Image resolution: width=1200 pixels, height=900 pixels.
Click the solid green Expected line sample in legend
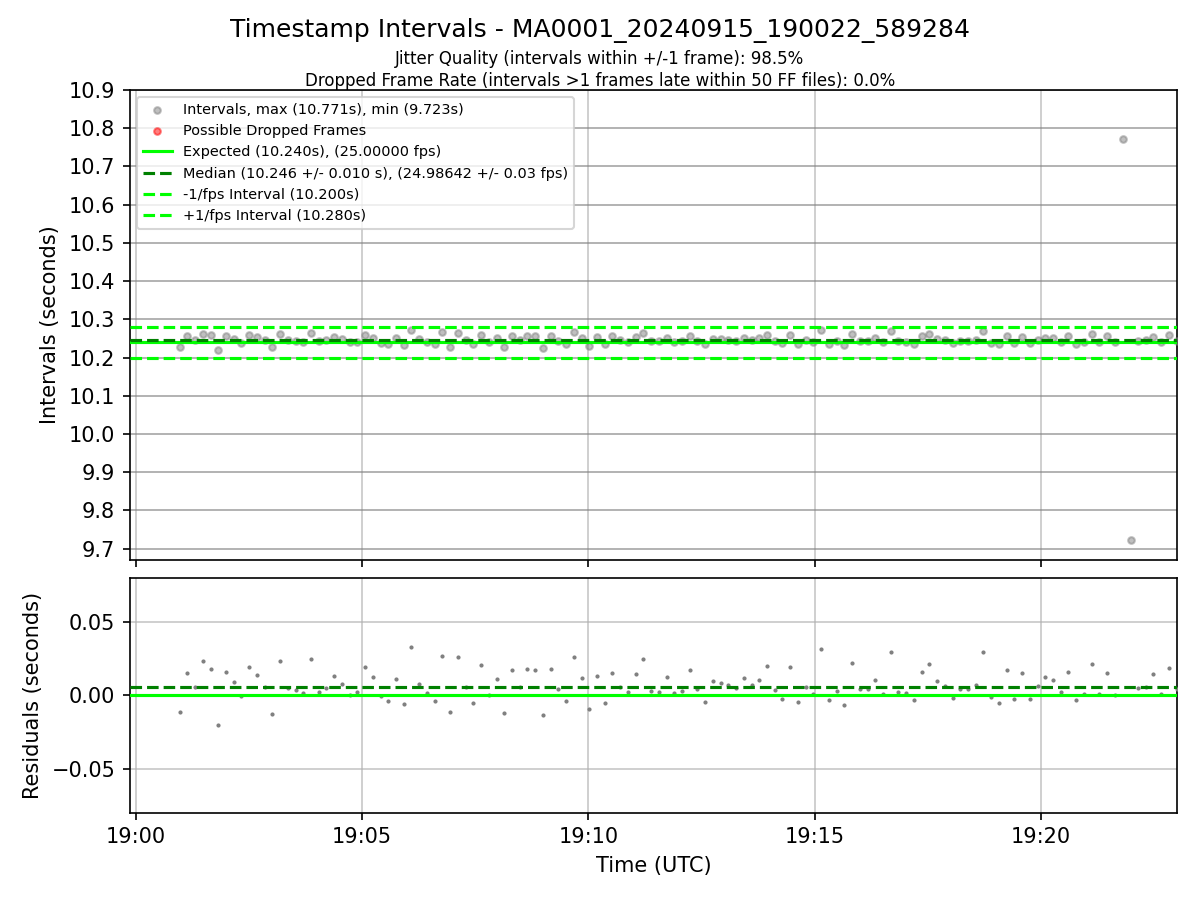(x=157, y=152)
